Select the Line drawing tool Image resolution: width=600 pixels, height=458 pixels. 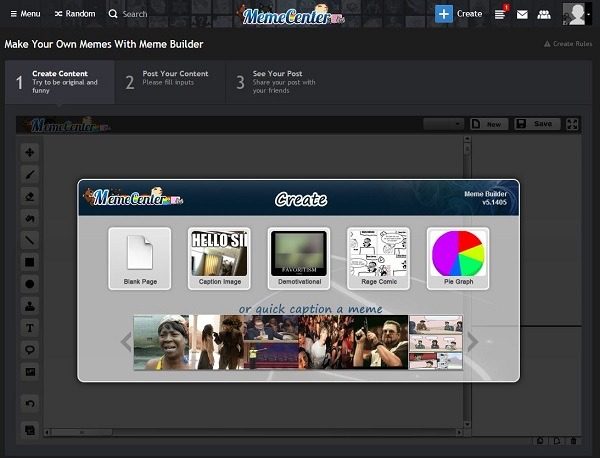tap(29, 240)
